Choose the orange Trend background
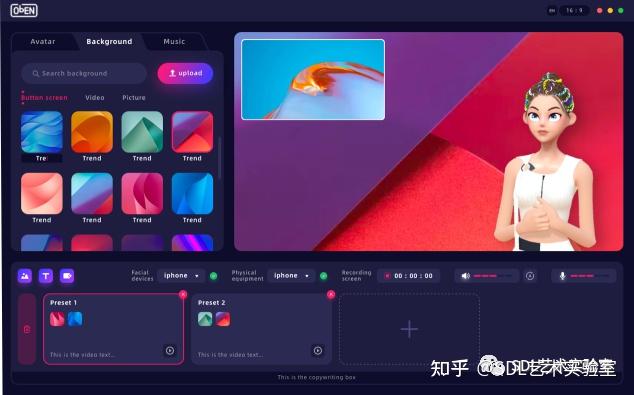634x395 pixels. tap(92, 132)
